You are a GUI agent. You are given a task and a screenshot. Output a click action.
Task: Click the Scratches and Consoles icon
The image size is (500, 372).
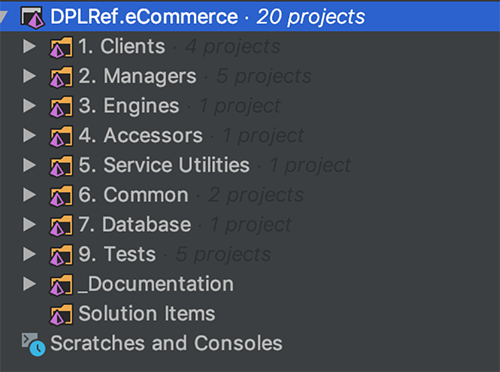coord(33,344)
